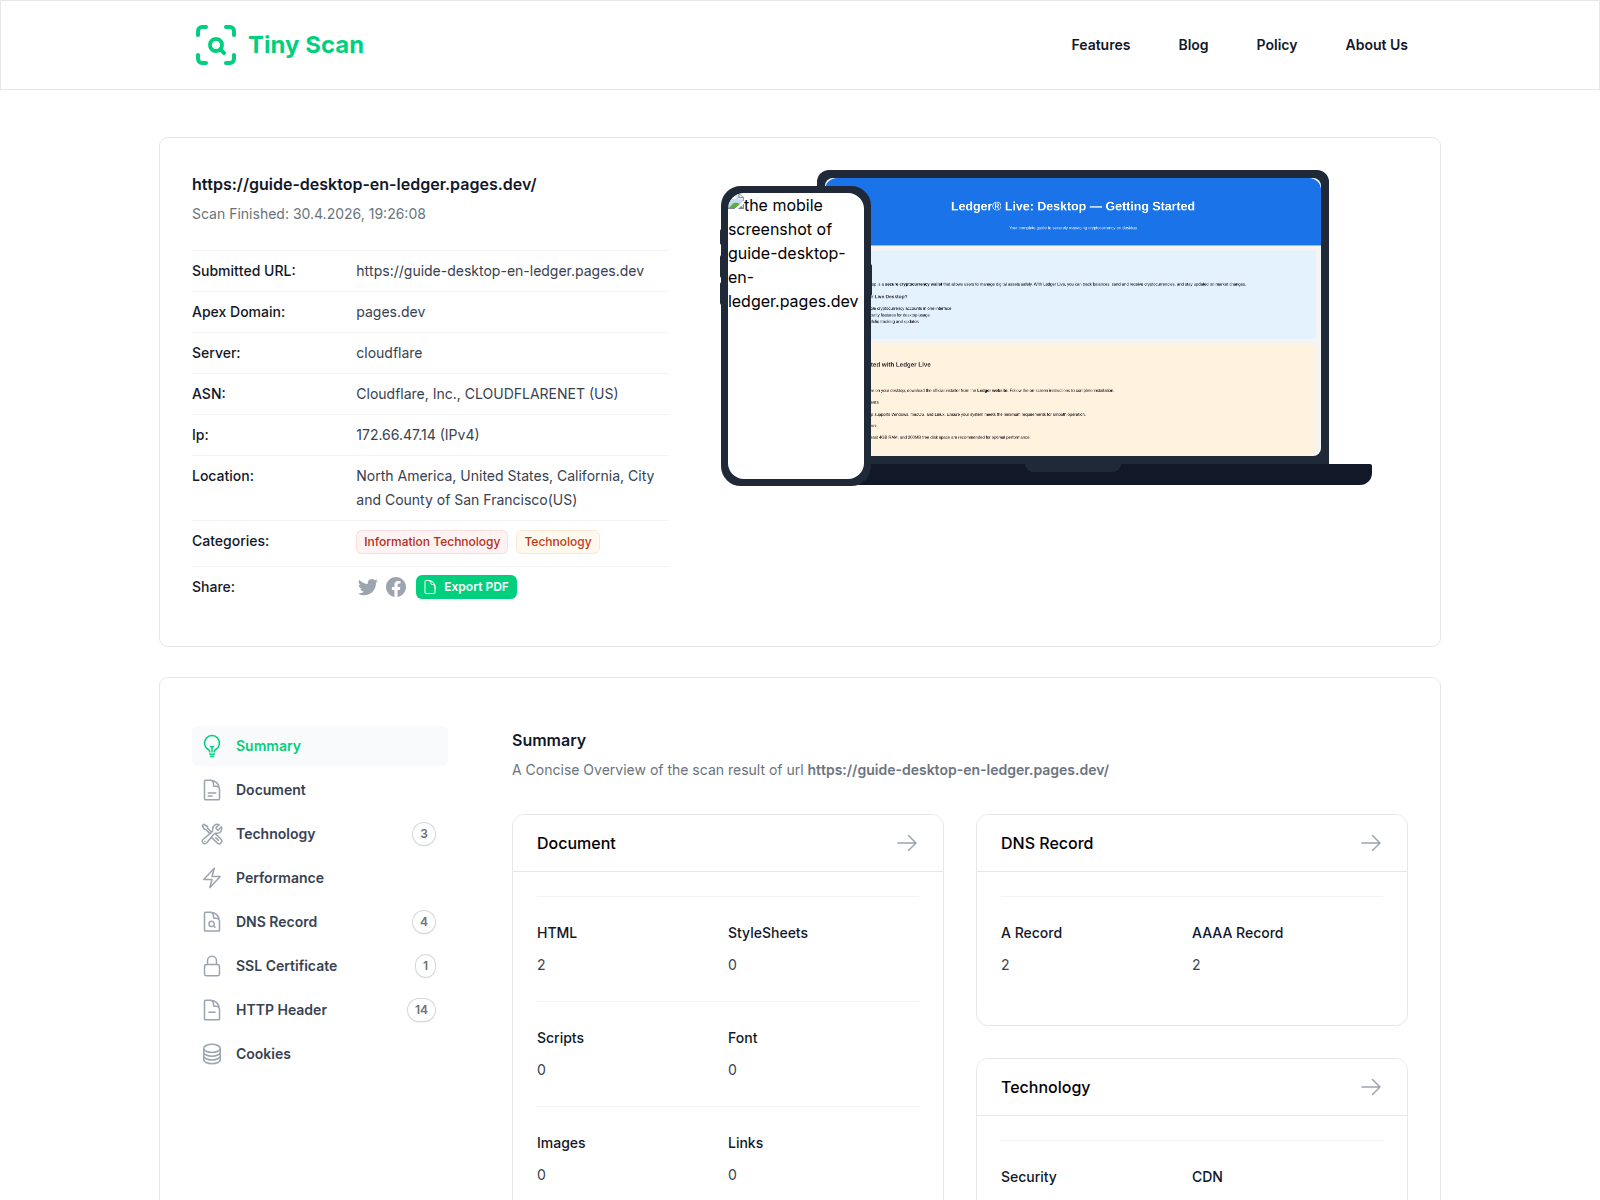Click the 'A Record' label
Image resolution: width=1600 pixels, height=1200 pixels.
(x=1031, y=933)
